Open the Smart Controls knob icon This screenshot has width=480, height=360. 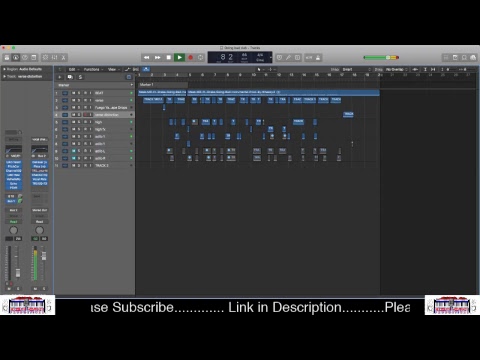(x=46, y=58)
